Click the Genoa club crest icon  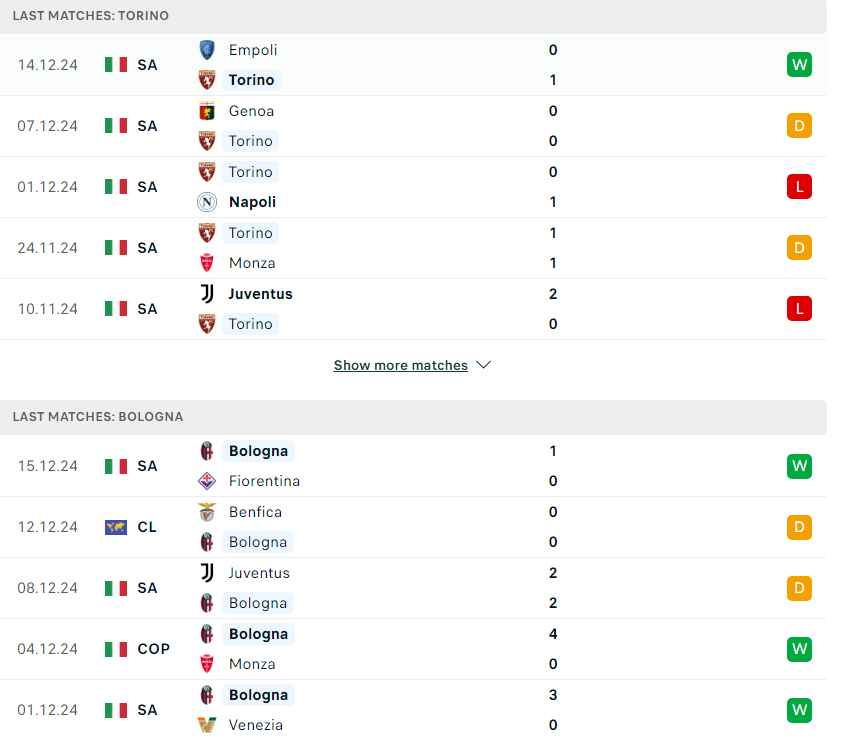pyautogui.click(x=207, y=111)
